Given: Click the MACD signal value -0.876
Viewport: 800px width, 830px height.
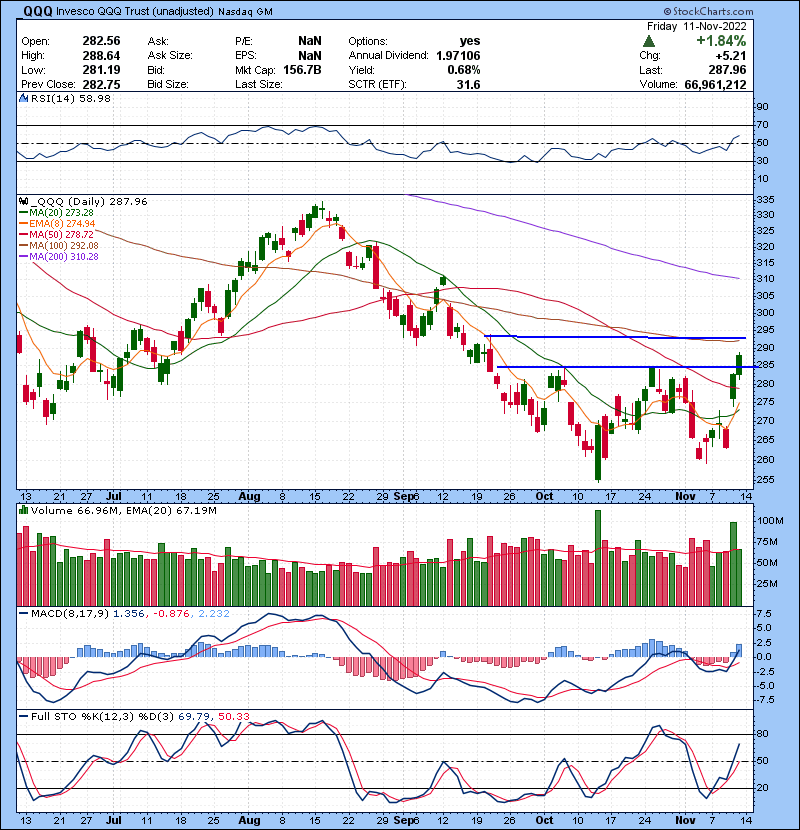Looking at the screenshot, I should tap(171, 614).
